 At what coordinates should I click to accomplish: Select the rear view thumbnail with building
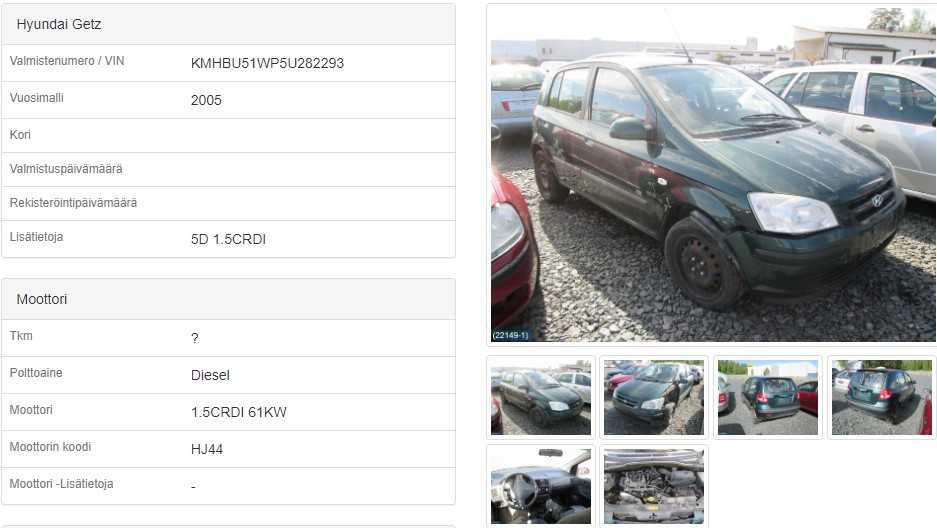point(767,397)
